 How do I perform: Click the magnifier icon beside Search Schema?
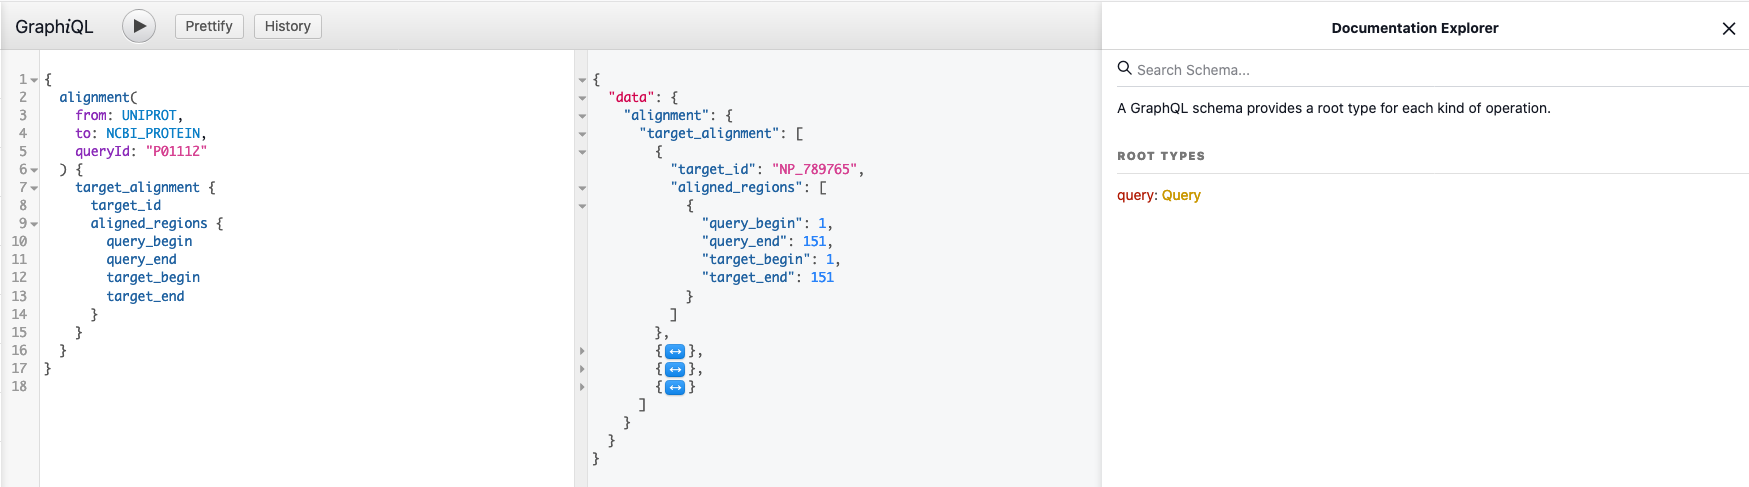1124,68
